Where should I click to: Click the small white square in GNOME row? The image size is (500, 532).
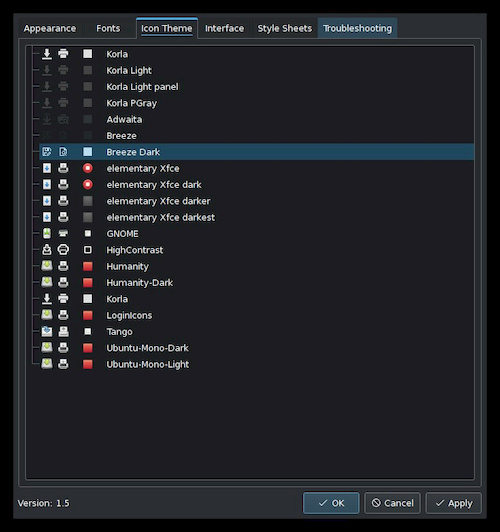pos(88,233)
